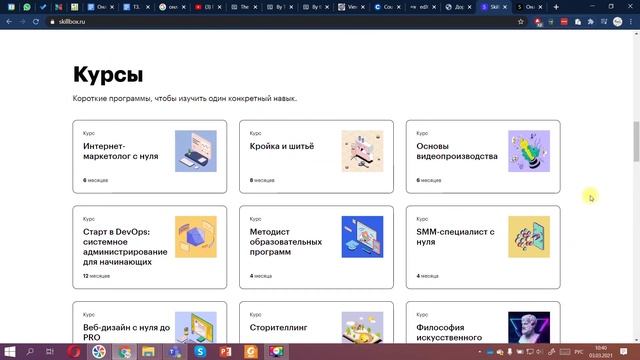Switch to the YouTube tab
The image size is (640, 360).
pos(208,7)
